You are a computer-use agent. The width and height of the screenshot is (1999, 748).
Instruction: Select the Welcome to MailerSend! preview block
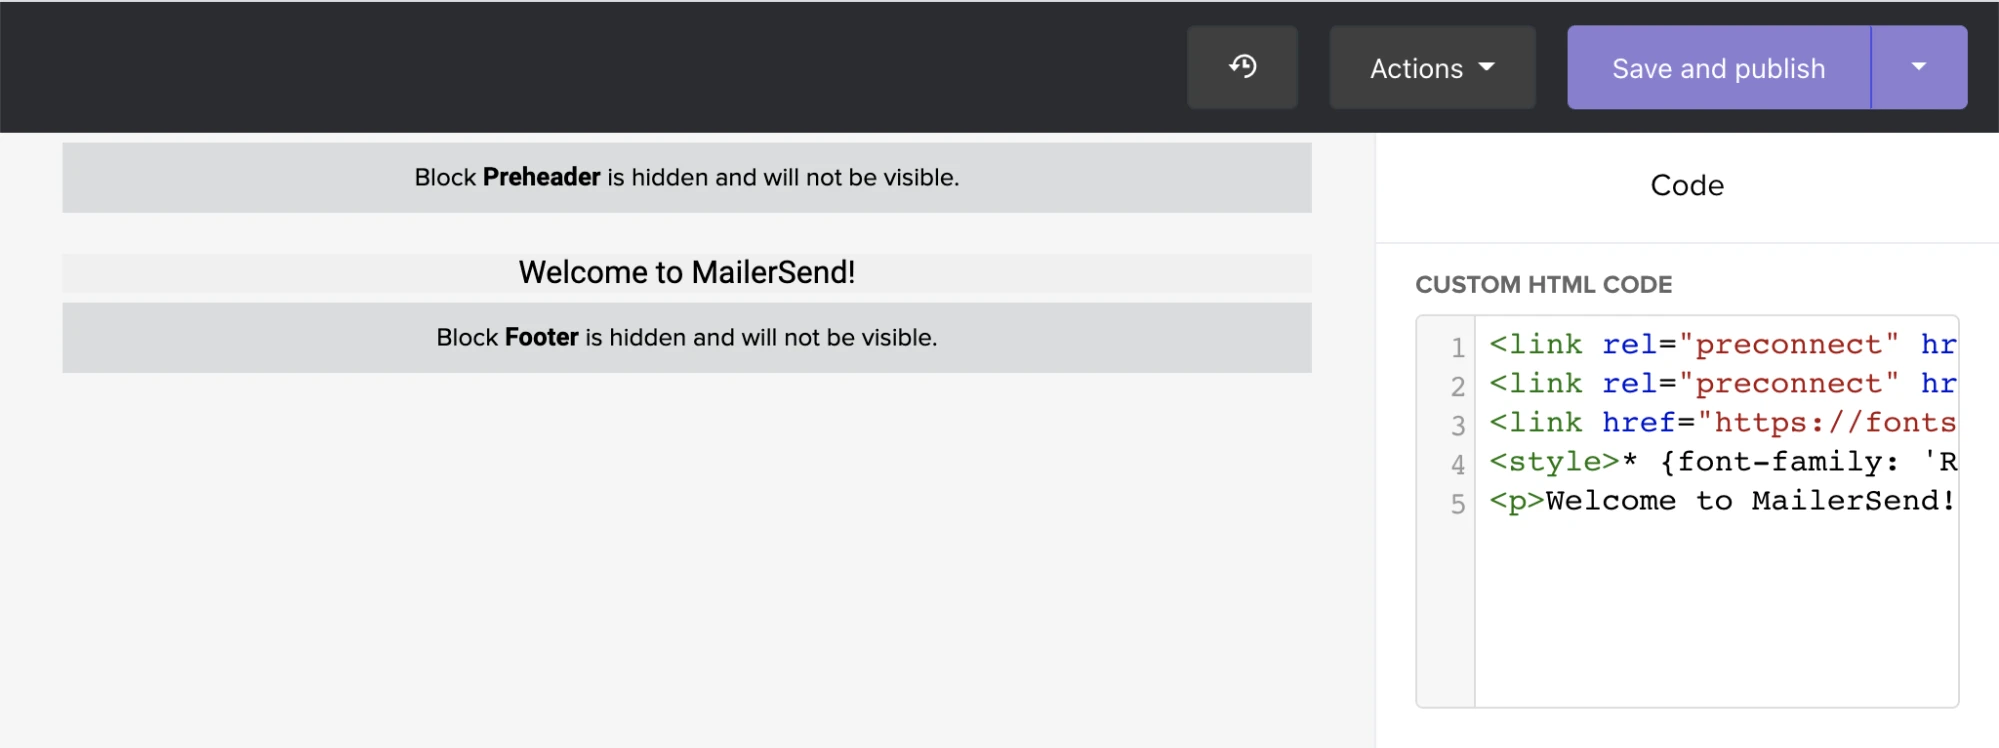tap(686, 273)
